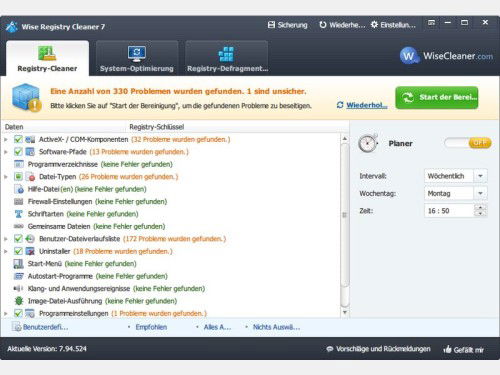The width and height of the screenshot is (500, 375).
Task: Click the Gefällt mir thumbs-up icon
Action: coord(447,349)
